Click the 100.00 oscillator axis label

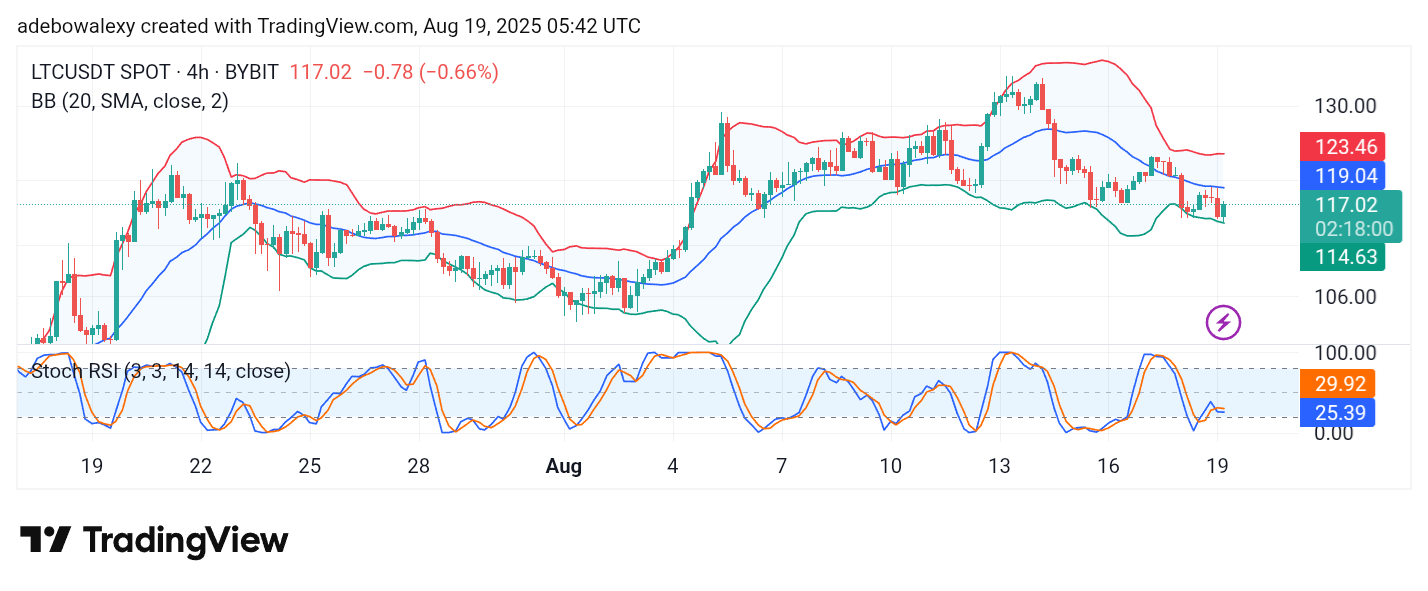click(x=1344, y=353)
